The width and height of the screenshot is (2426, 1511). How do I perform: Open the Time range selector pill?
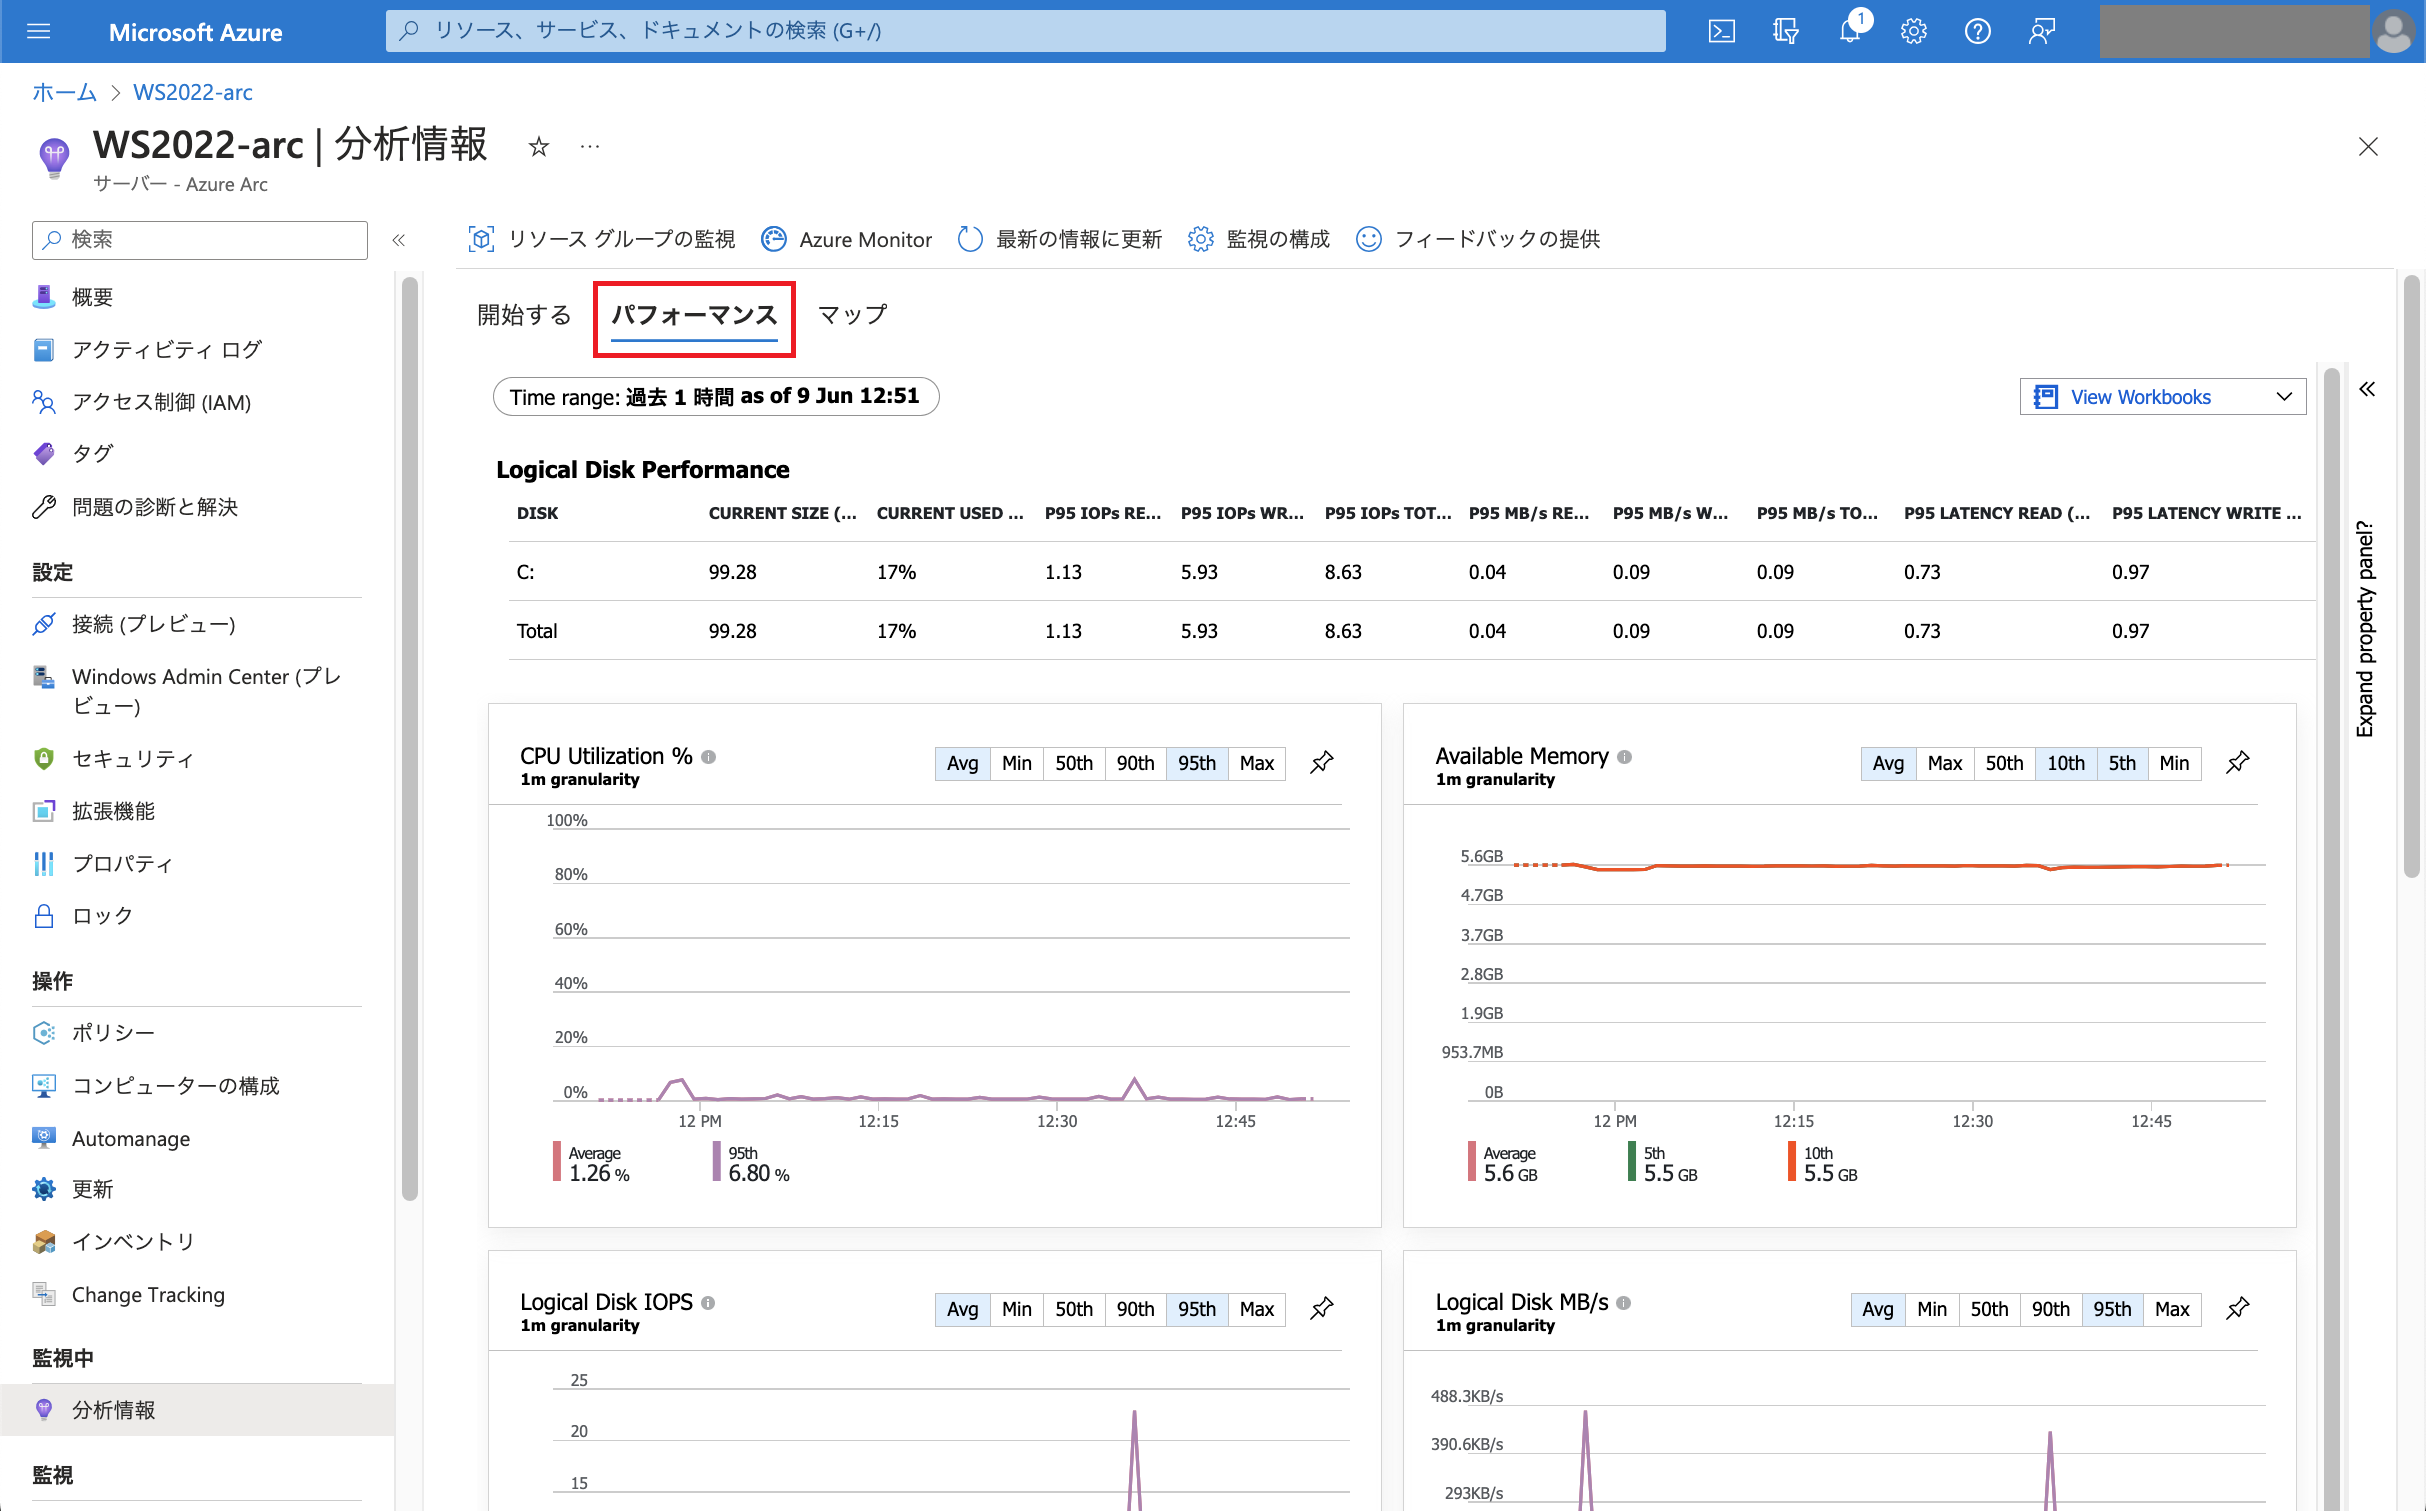[716, 397]
